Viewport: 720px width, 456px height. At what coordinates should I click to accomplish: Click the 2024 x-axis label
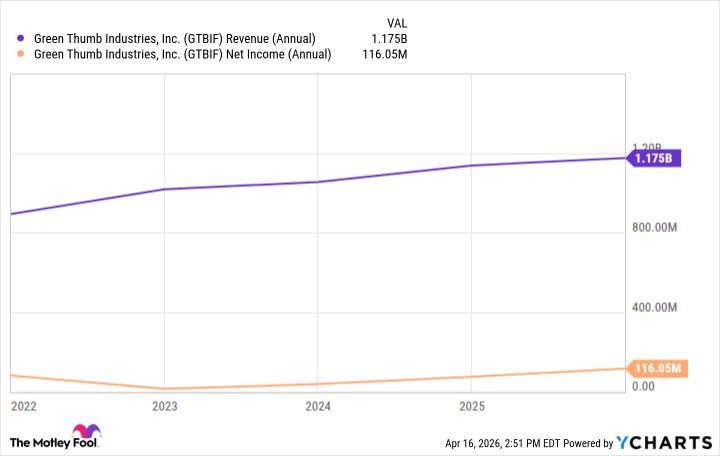coord(318,407)
